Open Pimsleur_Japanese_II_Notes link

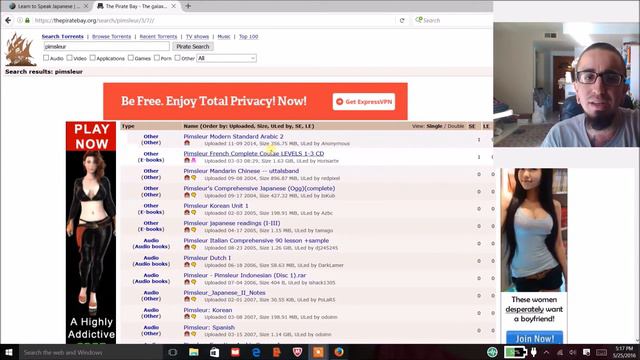pos(224,293)
